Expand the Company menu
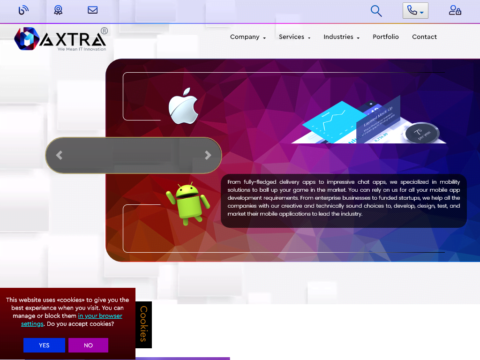 [x=248, y=37]
